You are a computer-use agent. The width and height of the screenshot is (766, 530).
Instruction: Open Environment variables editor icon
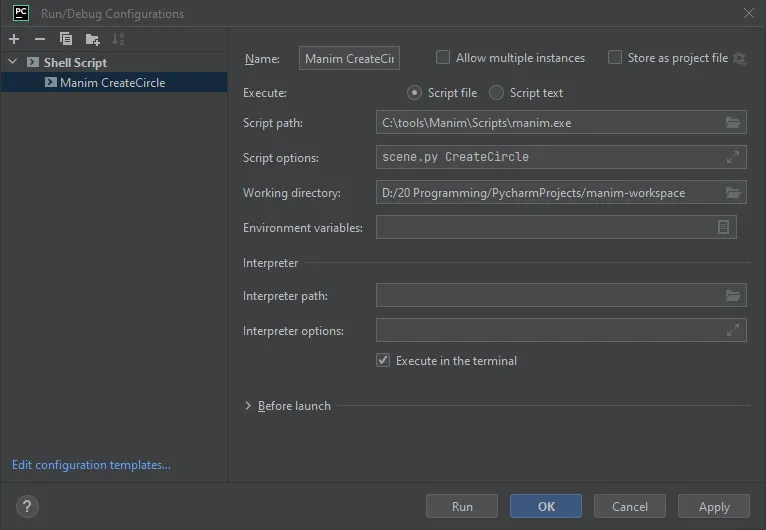click(x=723, y=228)
